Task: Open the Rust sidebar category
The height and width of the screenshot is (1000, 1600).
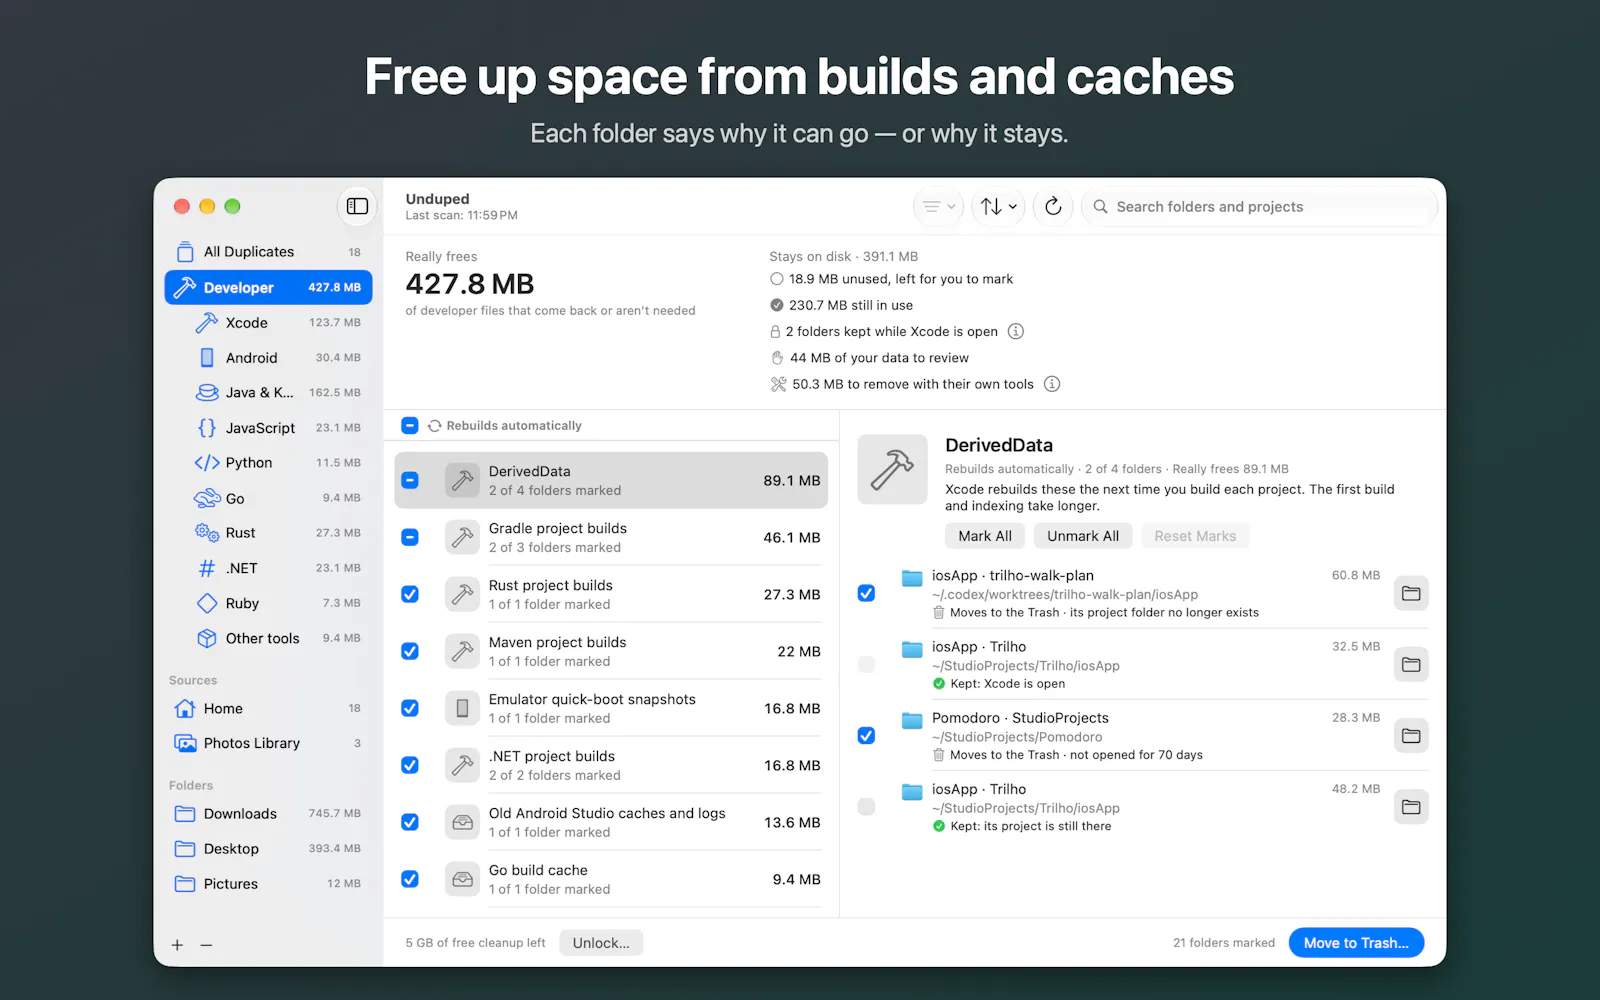Action: [268, 533]
